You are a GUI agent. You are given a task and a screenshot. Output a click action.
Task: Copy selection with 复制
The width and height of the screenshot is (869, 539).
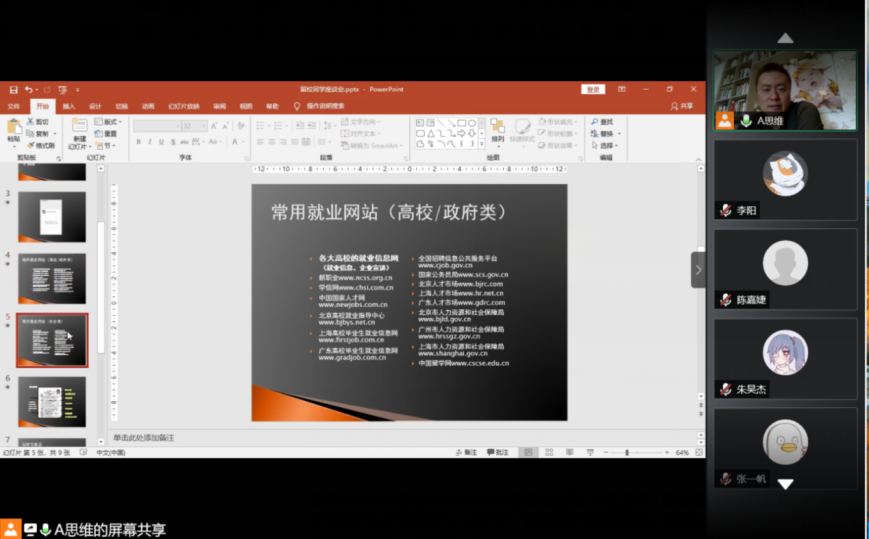point(38,134)
